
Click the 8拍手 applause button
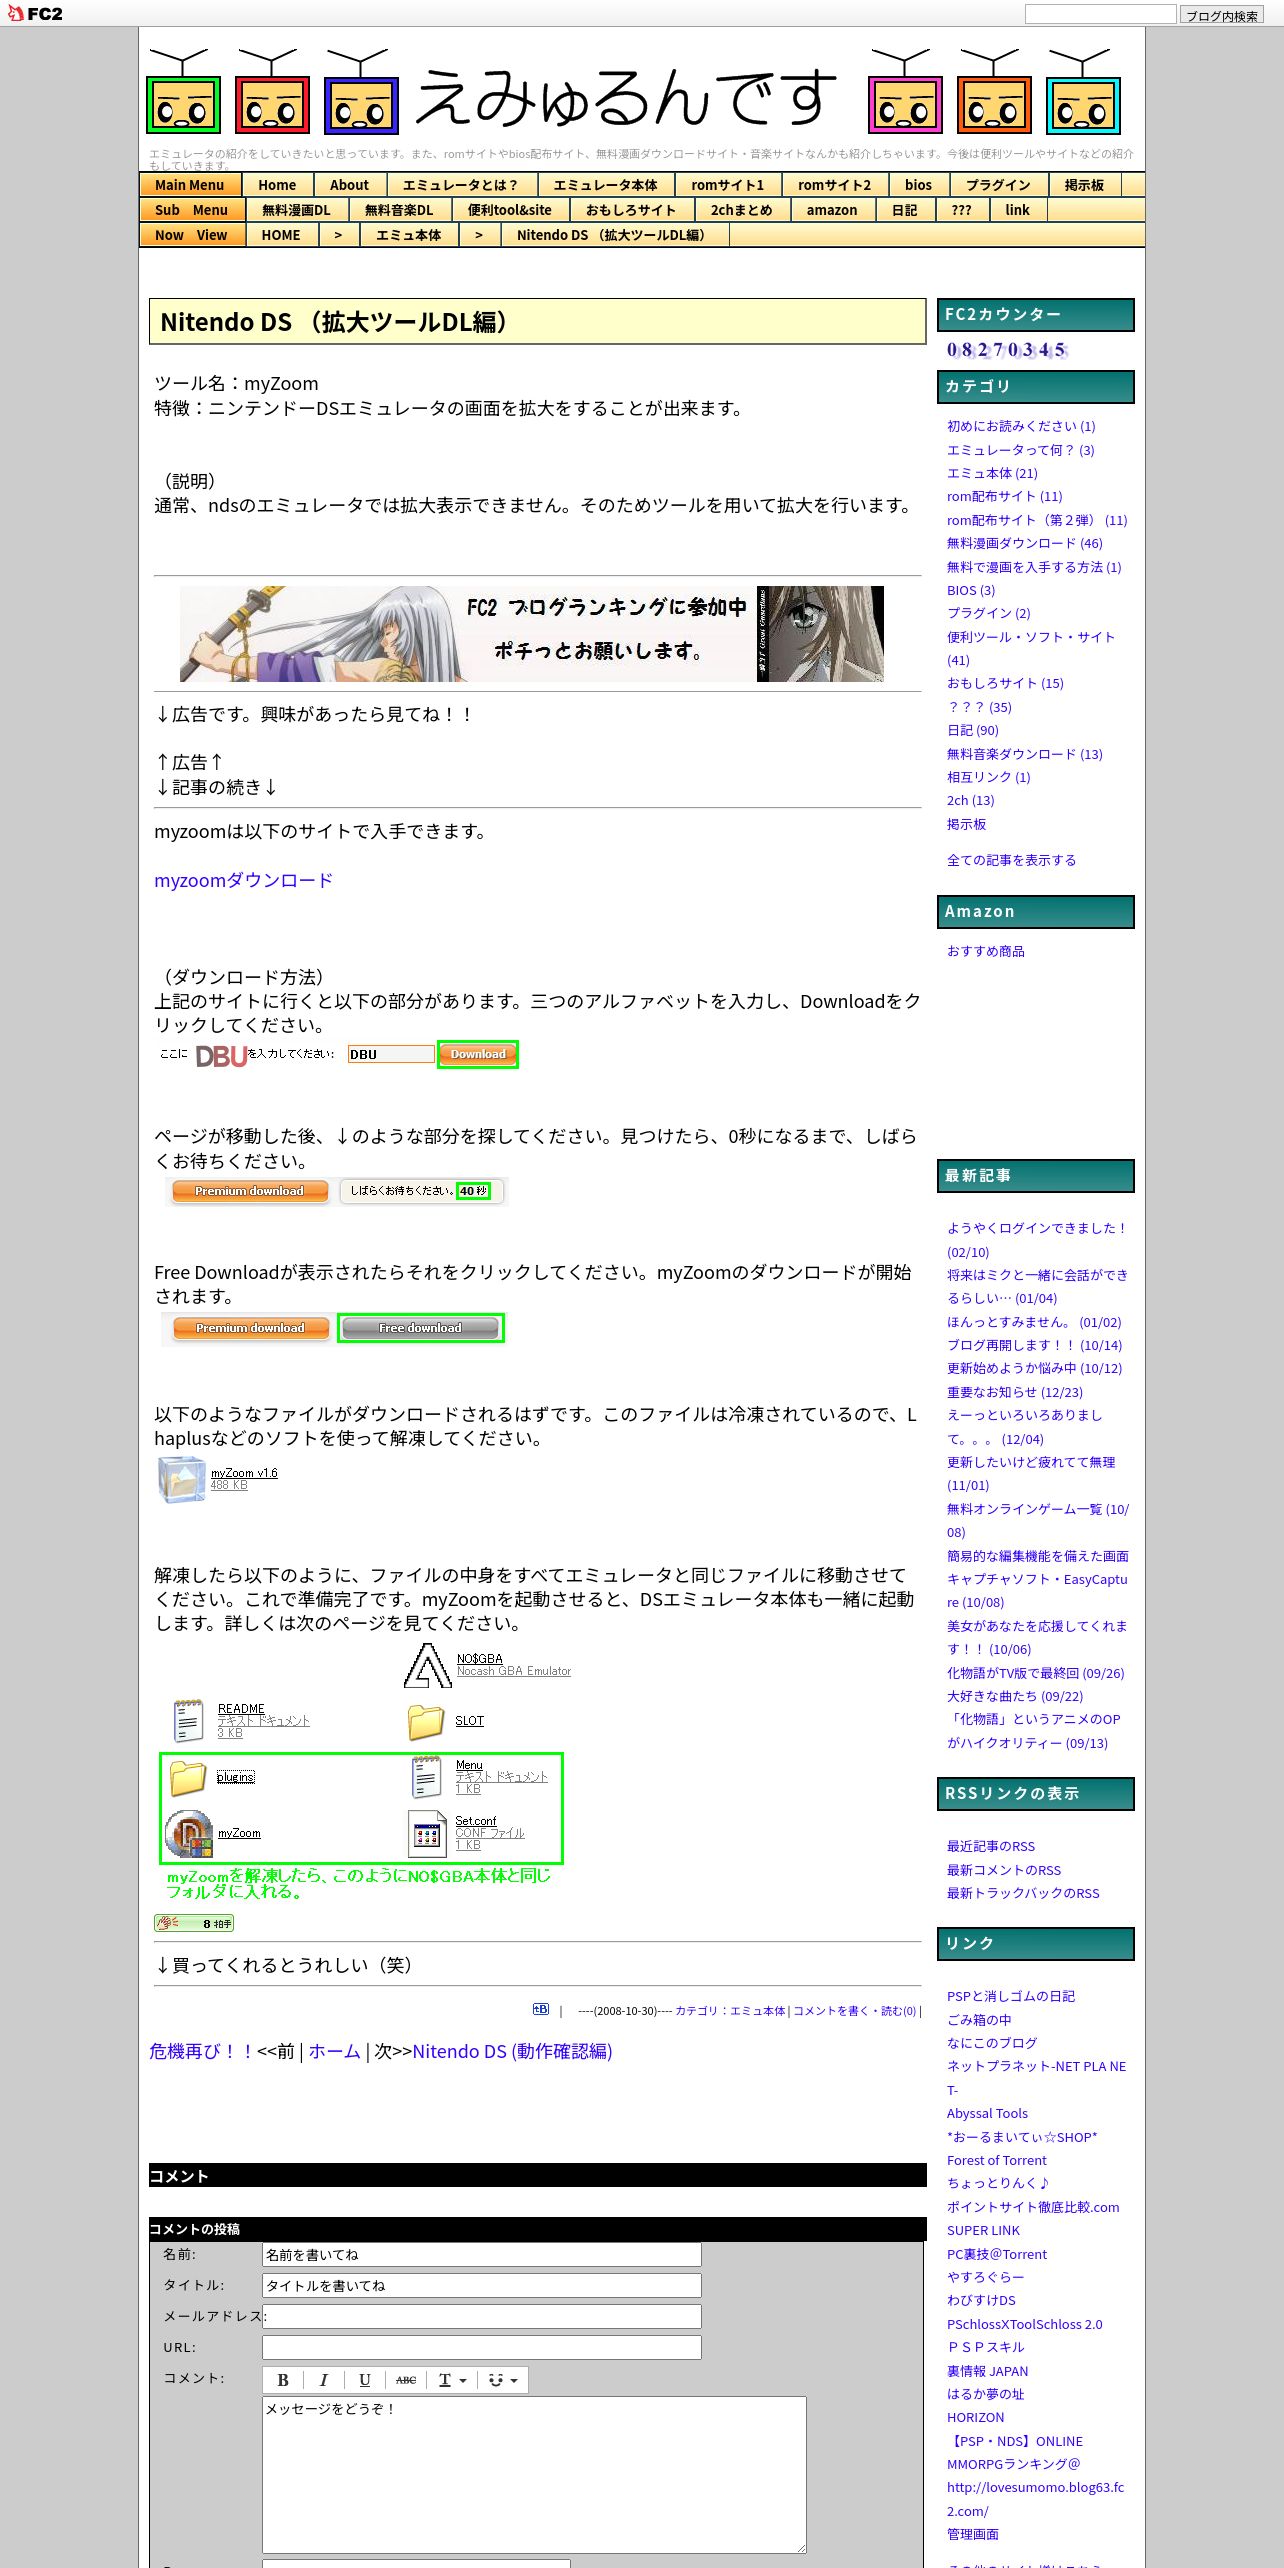point(194,1922)
